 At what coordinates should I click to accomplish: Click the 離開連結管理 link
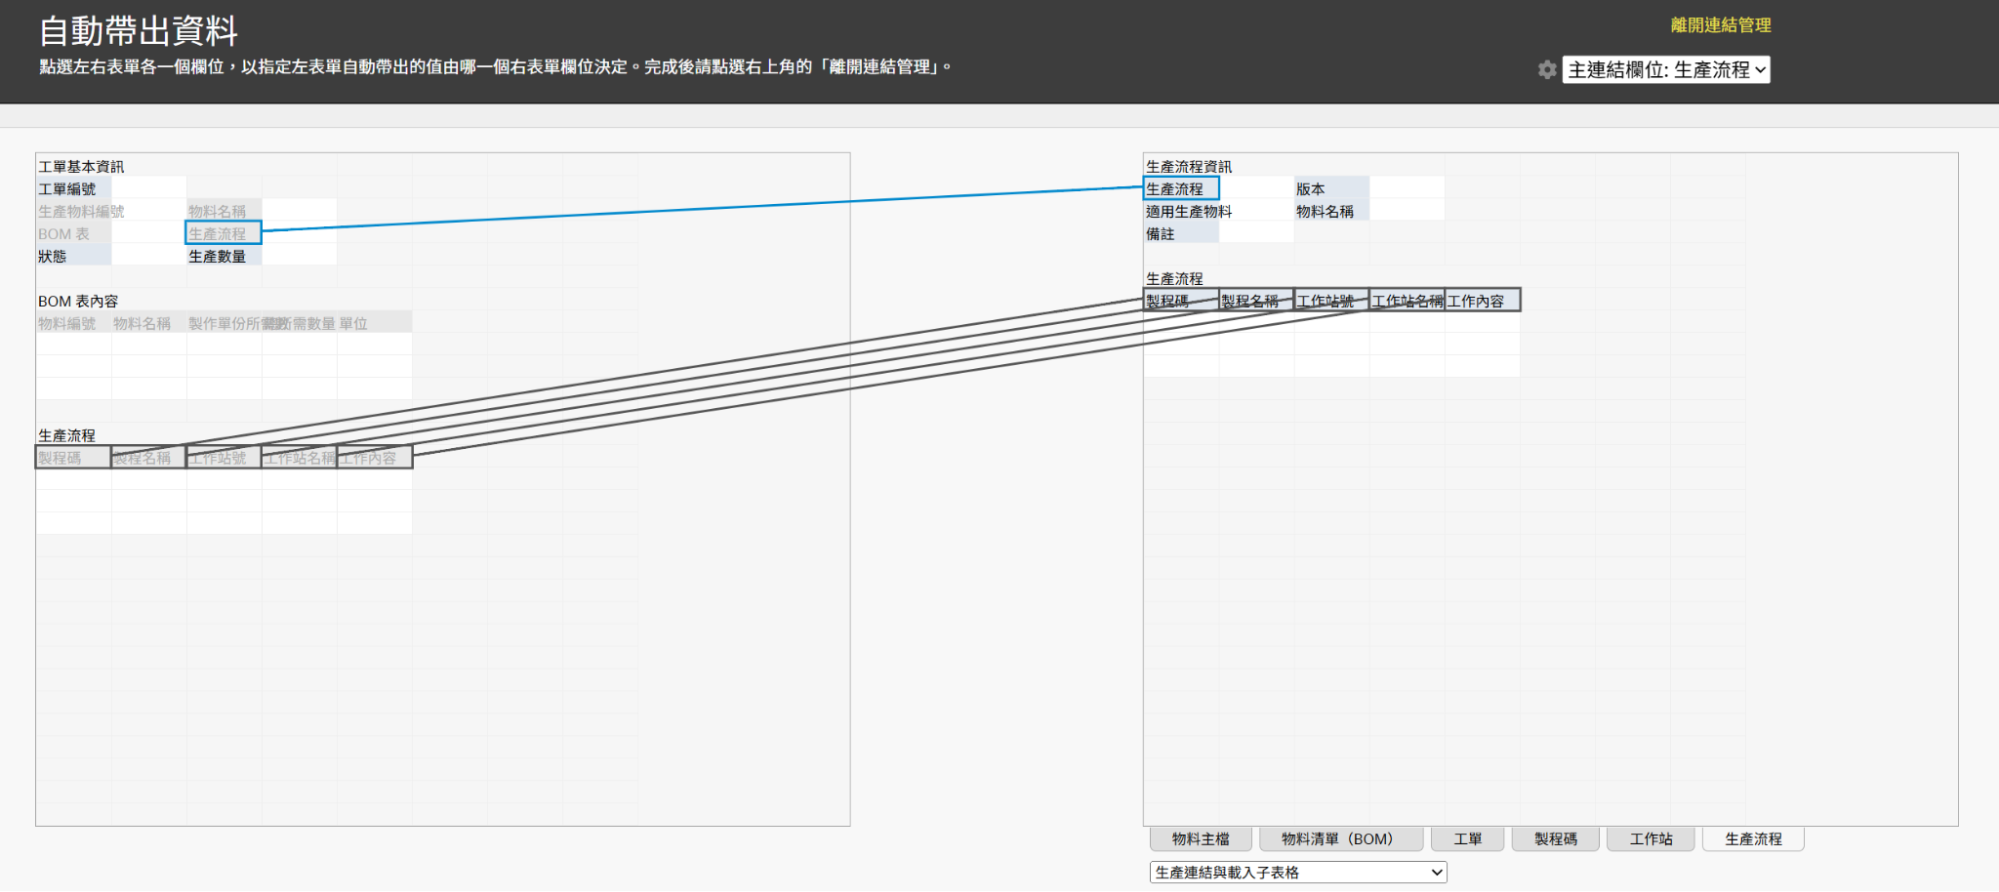click(1720, 26)
